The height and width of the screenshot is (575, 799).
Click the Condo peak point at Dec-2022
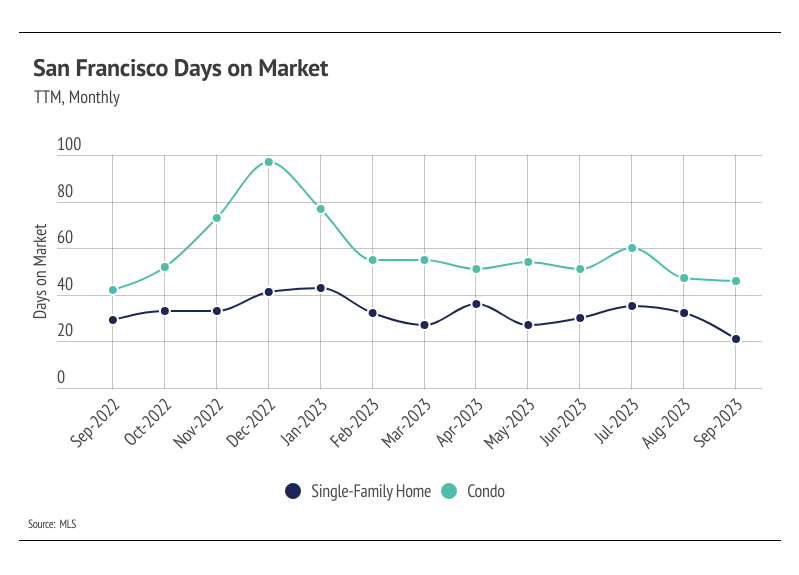tap(269, 162)
